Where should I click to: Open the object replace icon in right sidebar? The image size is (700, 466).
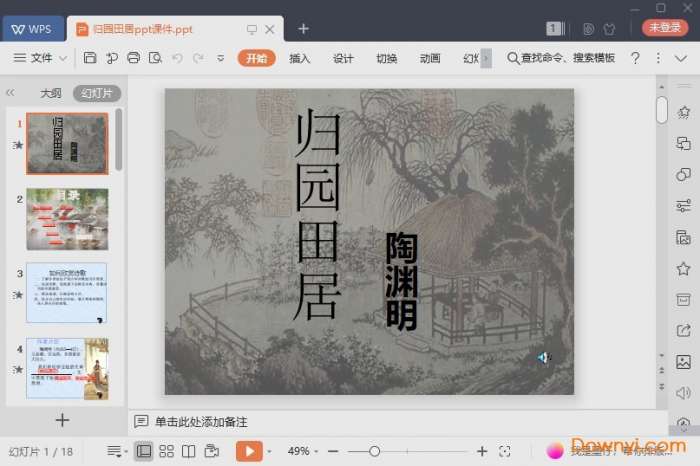[683, 143]
